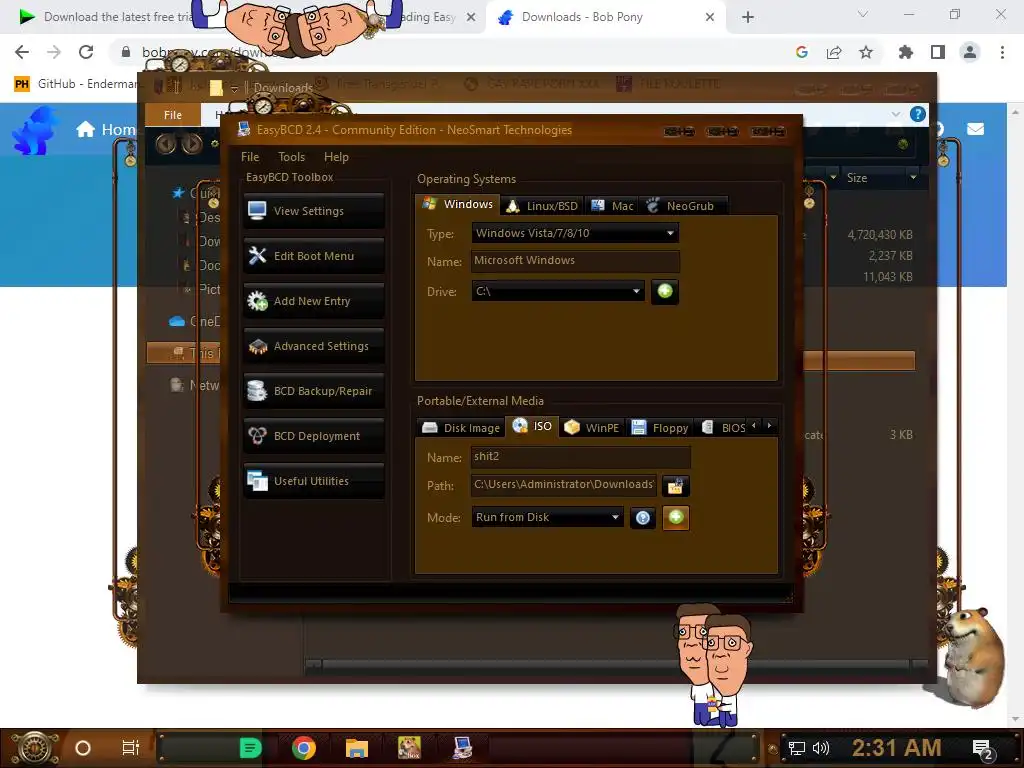
Task: Click ISO Path input field
Action: 564,485
